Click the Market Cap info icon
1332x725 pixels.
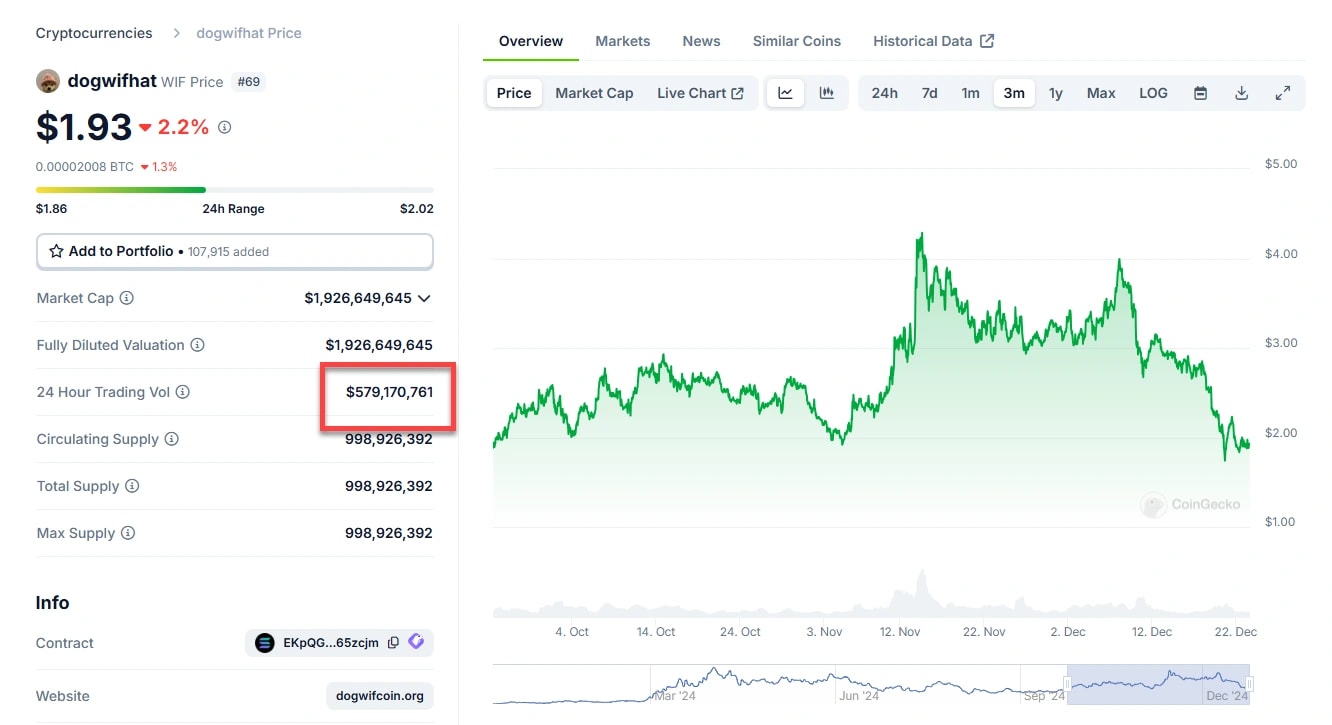[127, 298]
